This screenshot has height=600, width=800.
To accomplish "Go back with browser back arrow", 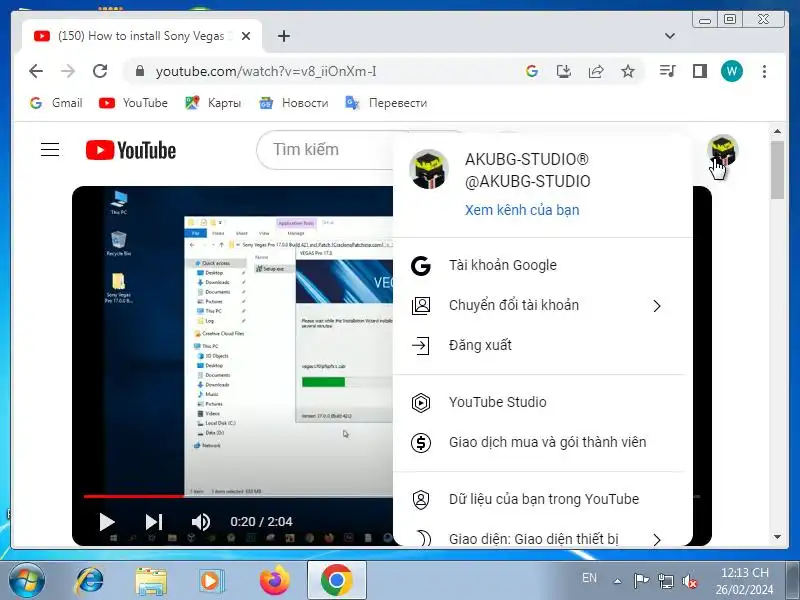I will 36,71.
